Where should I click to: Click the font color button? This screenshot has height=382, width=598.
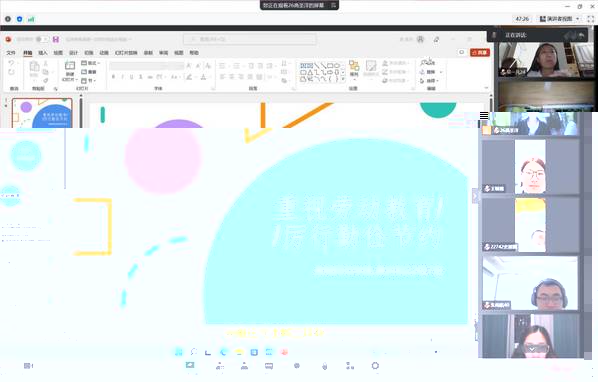pyautogui.click(x=204, y=77)
